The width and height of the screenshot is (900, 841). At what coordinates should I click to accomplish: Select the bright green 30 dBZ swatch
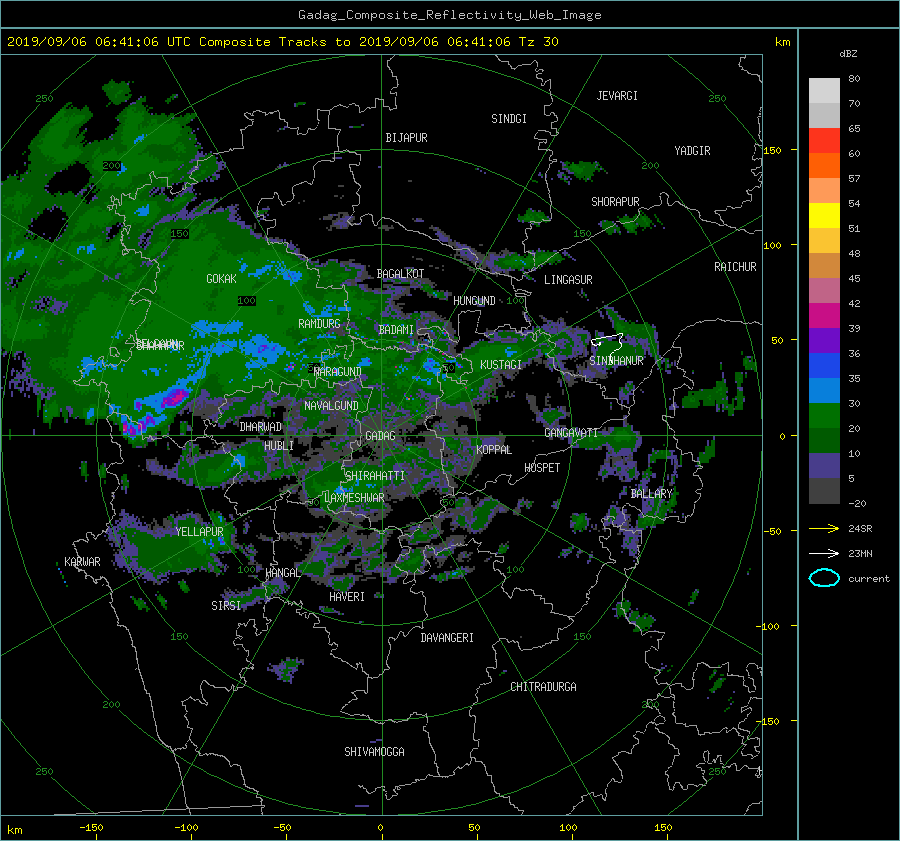tap(824, 415)
